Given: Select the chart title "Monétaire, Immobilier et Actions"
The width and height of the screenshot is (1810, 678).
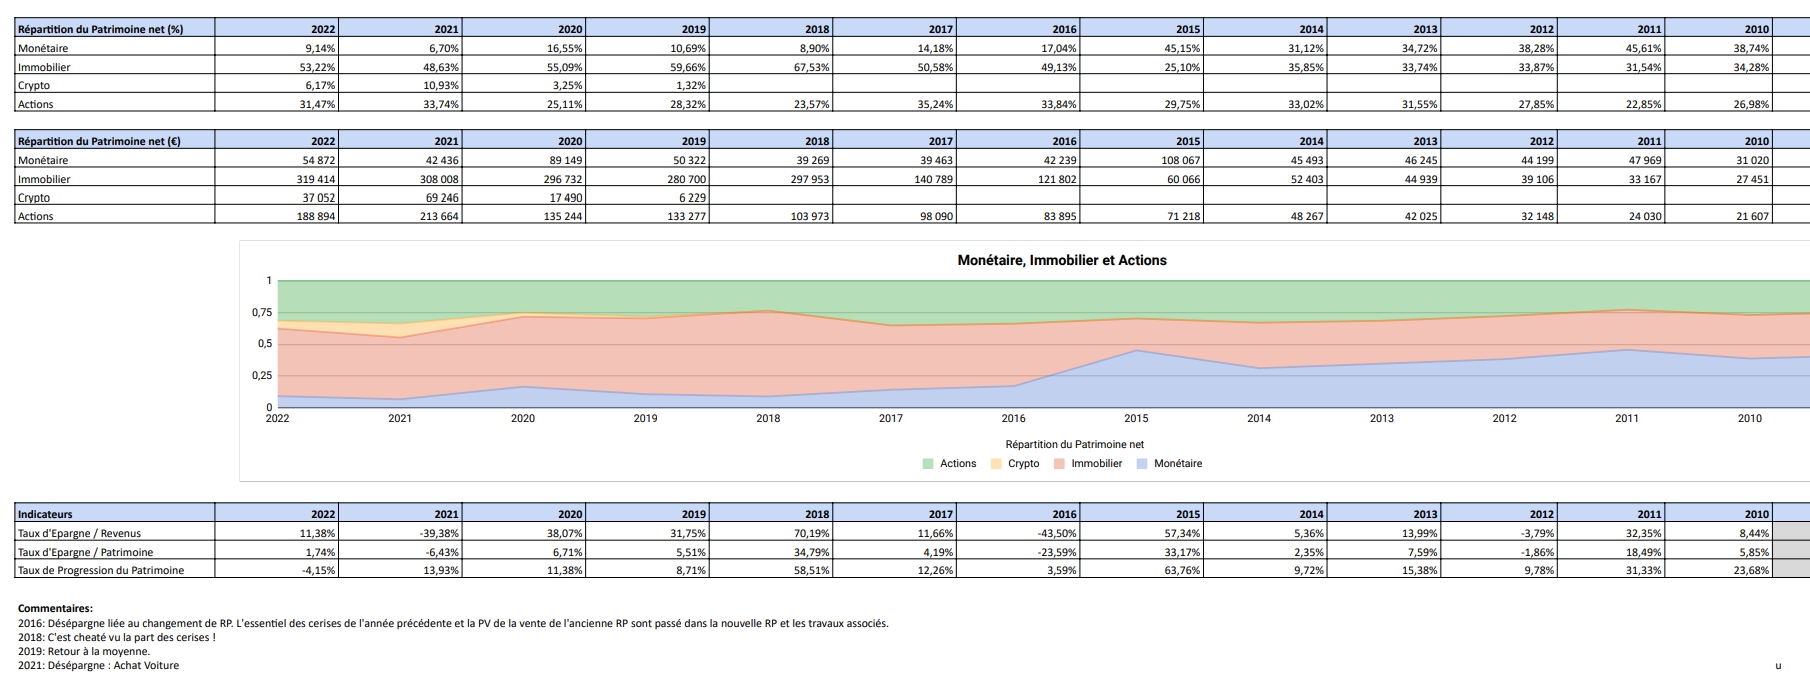Looking at the screenshot, I should [1062, 260].
